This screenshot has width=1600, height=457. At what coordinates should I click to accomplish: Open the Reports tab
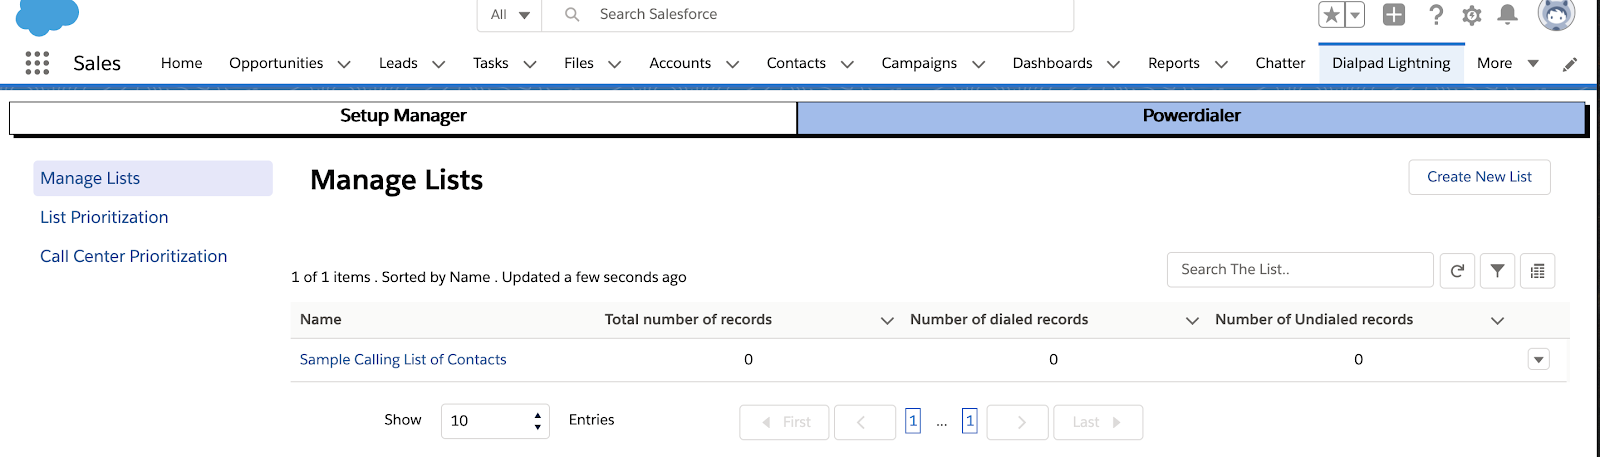tap(1174, 63)
